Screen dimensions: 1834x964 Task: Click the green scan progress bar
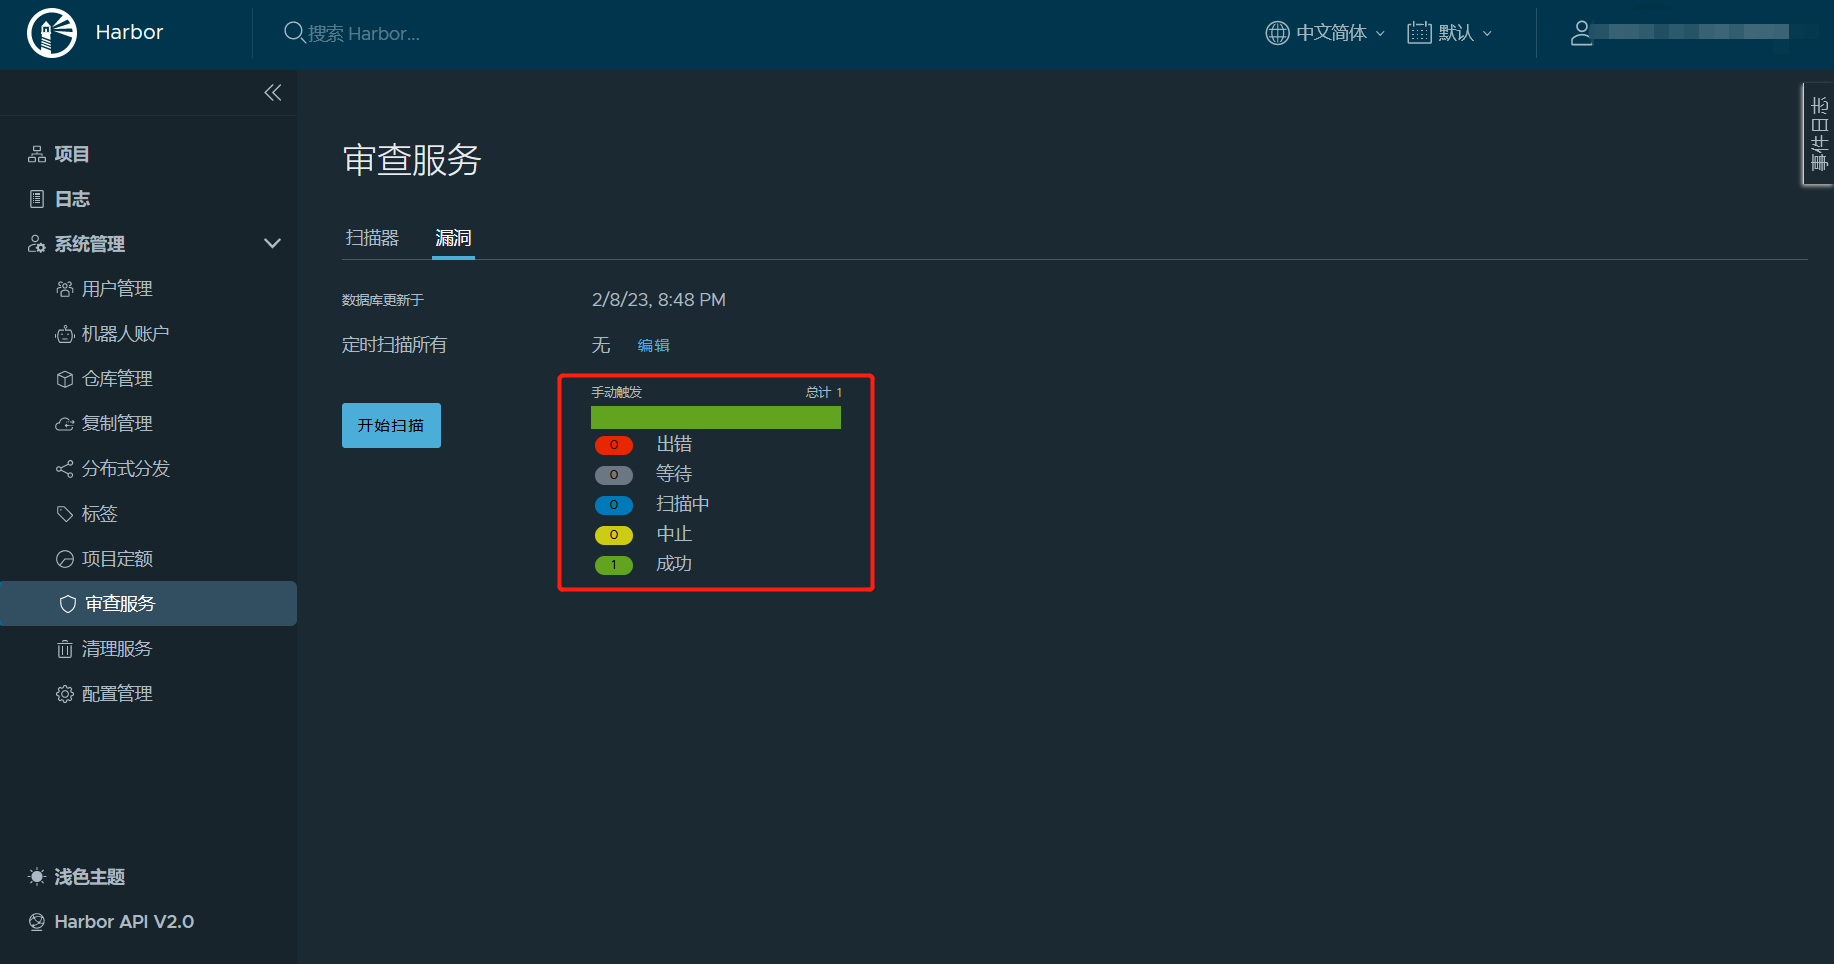coord(715,418)
